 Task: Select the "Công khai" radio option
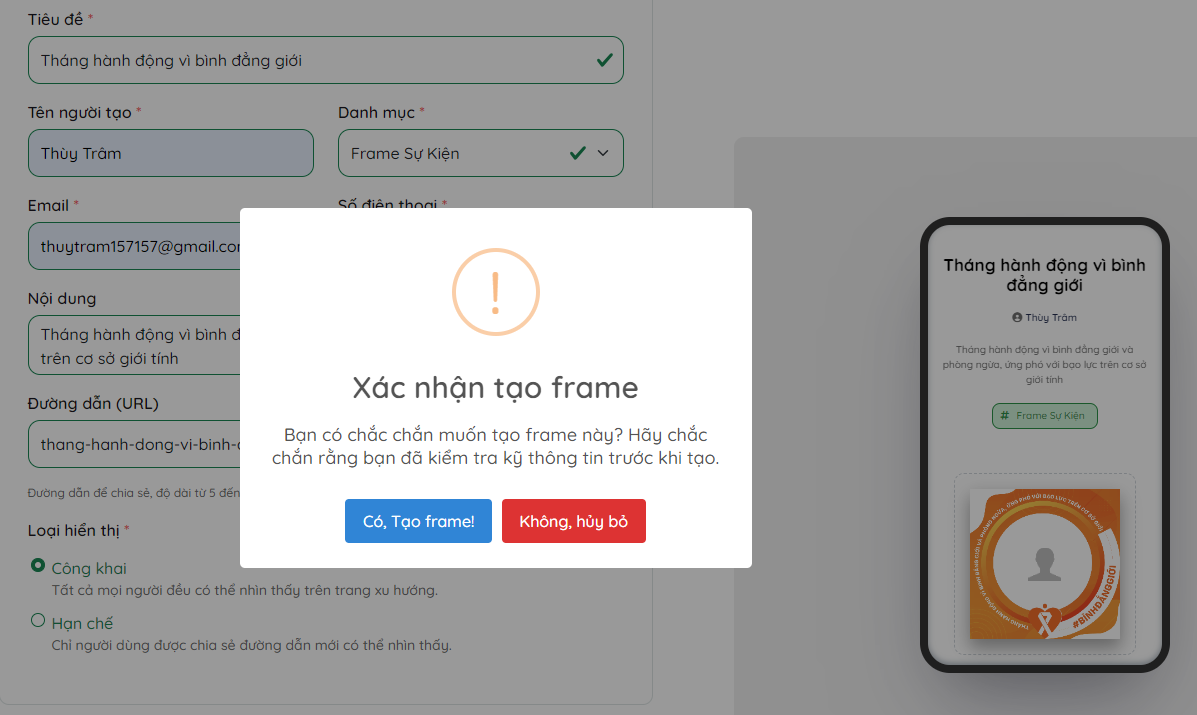[37, 565]
